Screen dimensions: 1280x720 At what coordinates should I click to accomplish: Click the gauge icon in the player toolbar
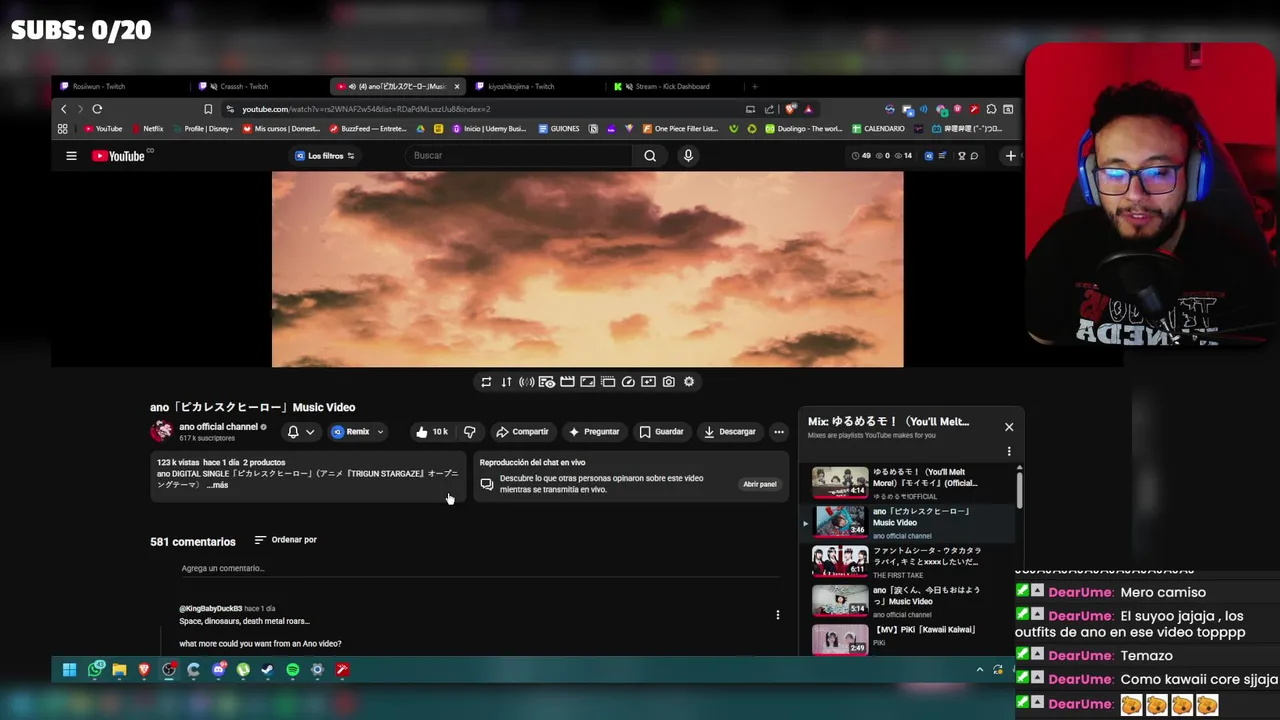click(628, 382)
